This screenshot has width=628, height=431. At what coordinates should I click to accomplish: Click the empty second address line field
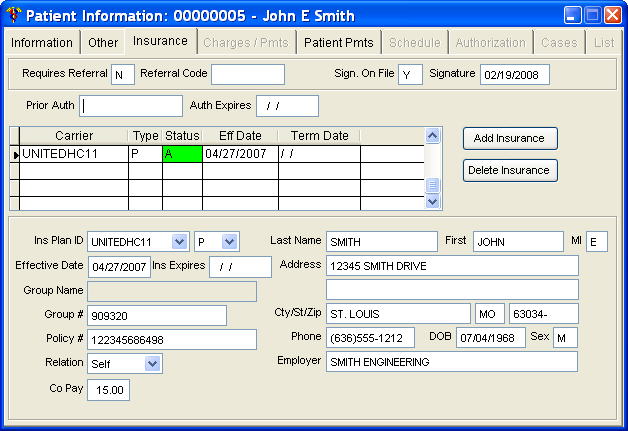coord(452,290)
